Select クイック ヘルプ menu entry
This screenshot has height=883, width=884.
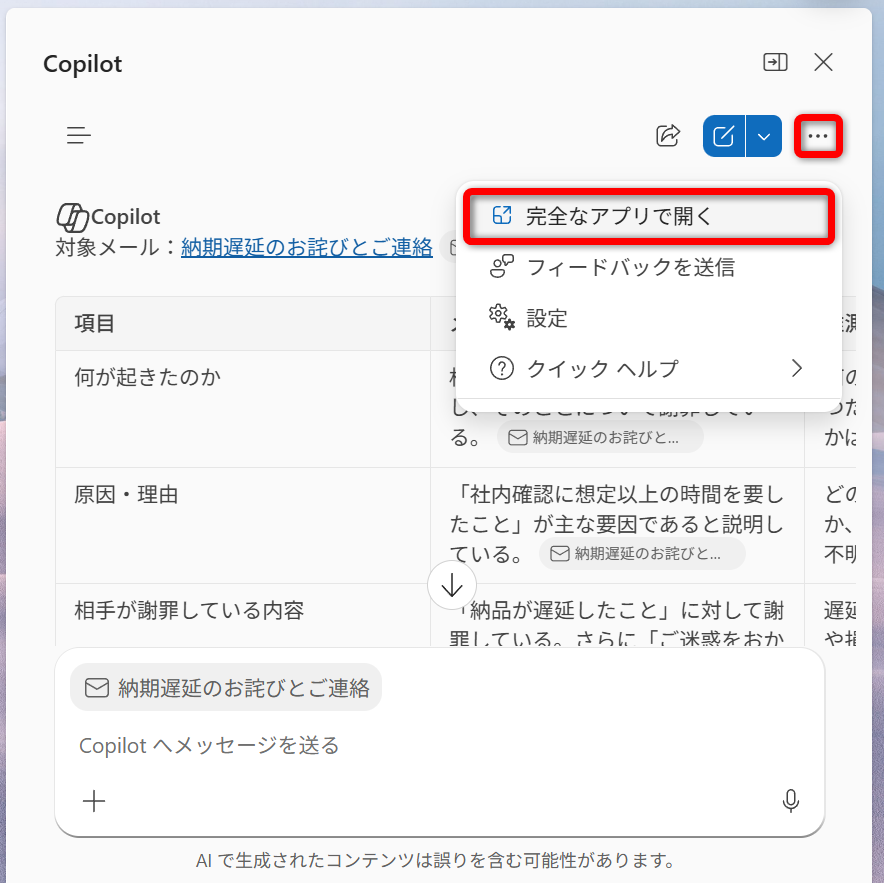pos(649,369)
